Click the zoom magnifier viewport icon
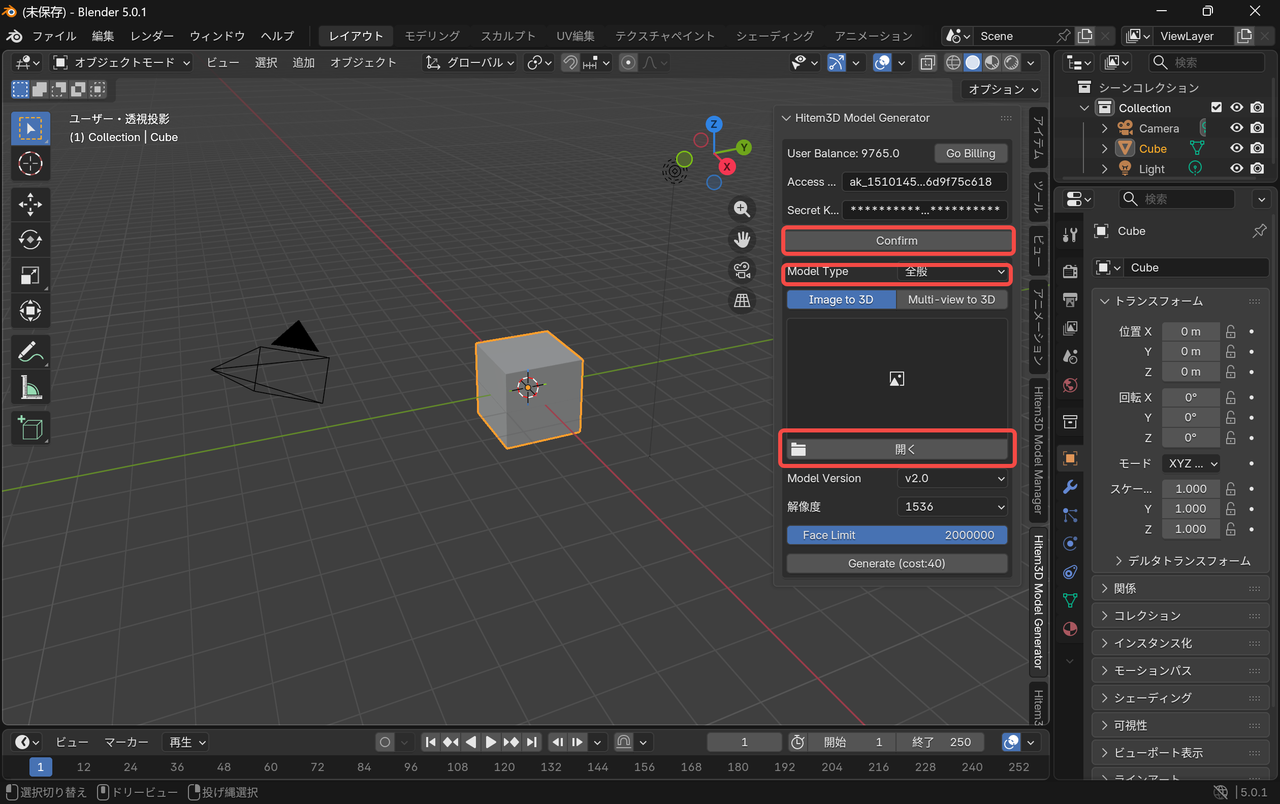The height and width of the screenshot is (804, 1280). pos(742,209)
